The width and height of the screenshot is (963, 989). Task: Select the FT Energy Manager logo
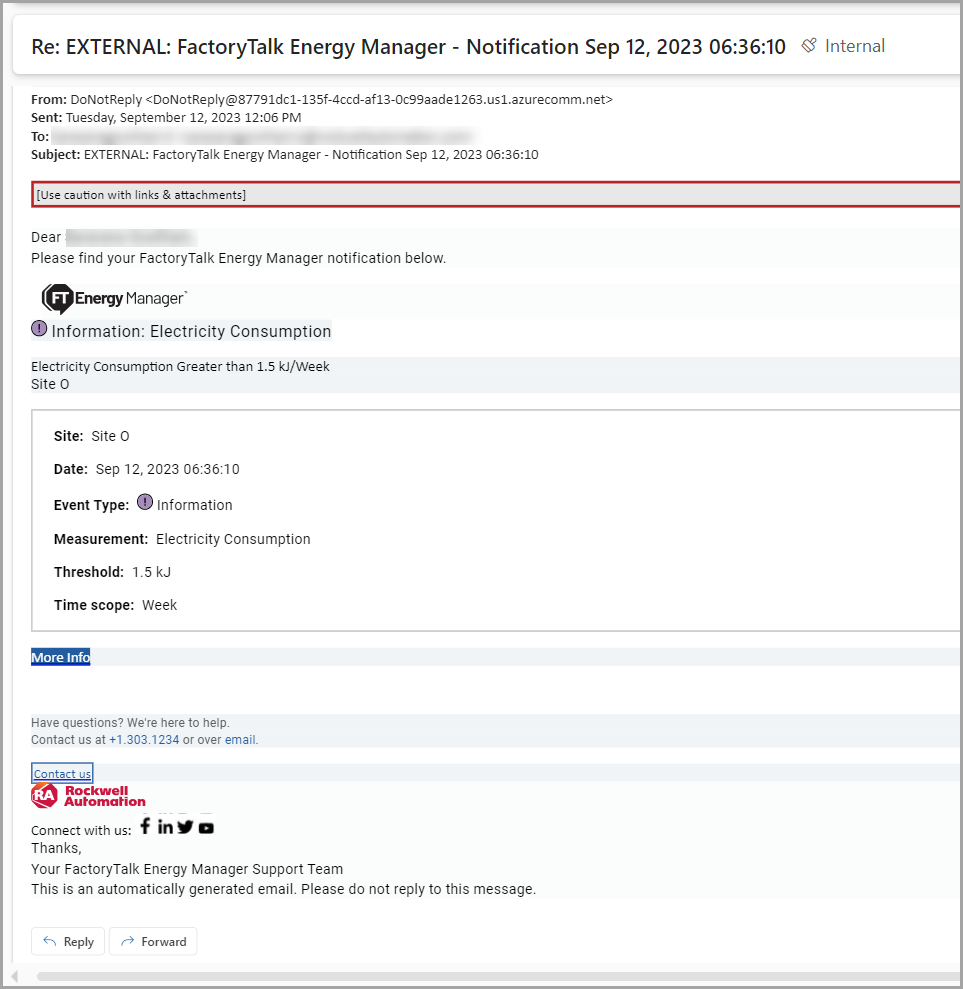point(113,298)
